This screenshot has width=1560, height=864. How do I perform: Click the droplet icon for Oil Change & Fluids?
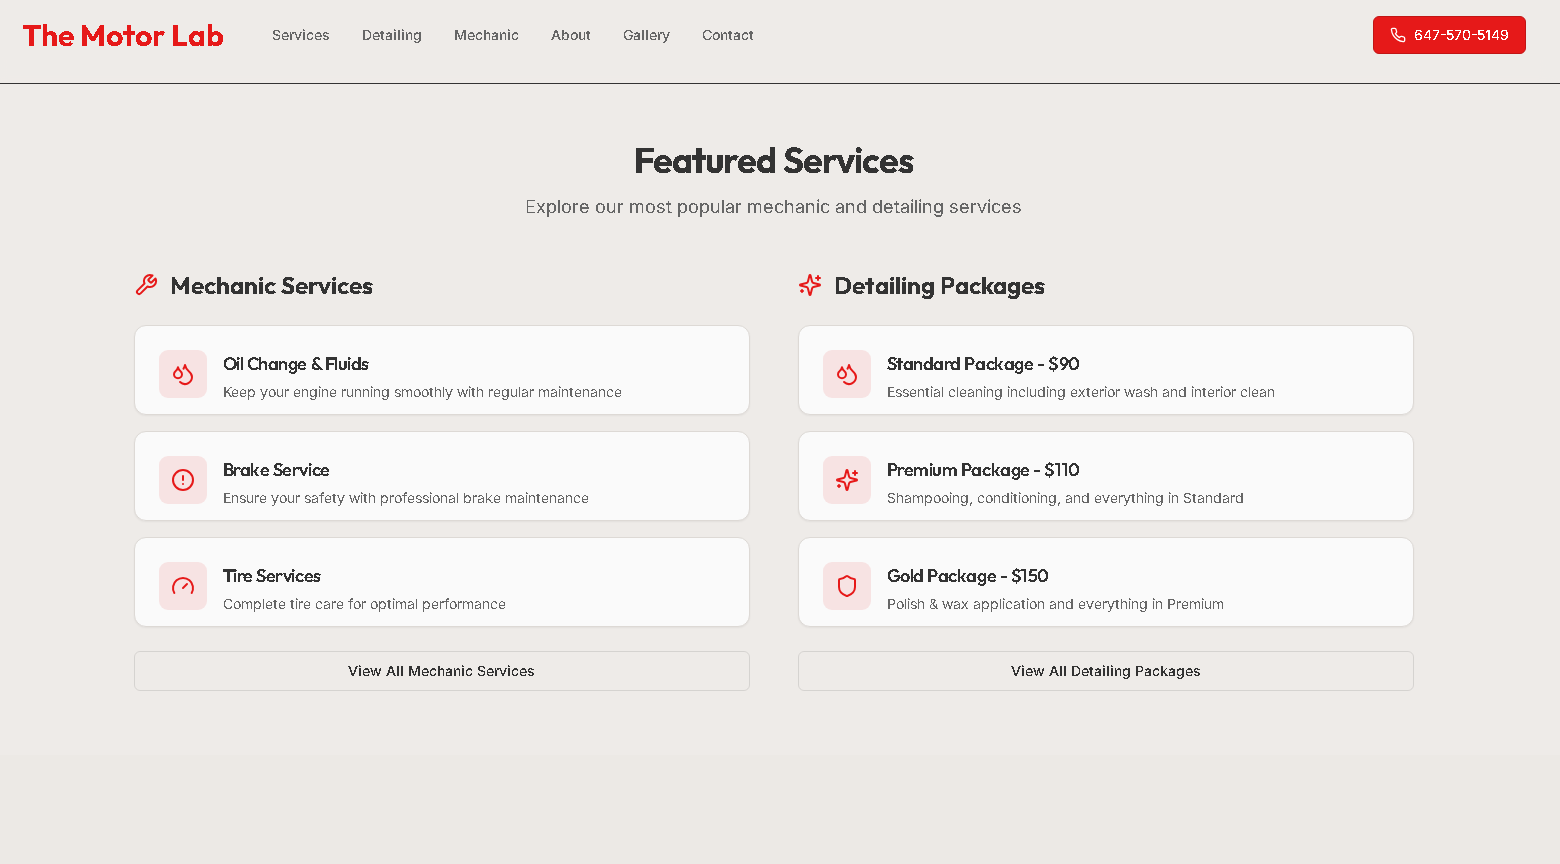[x=183, y=374]
